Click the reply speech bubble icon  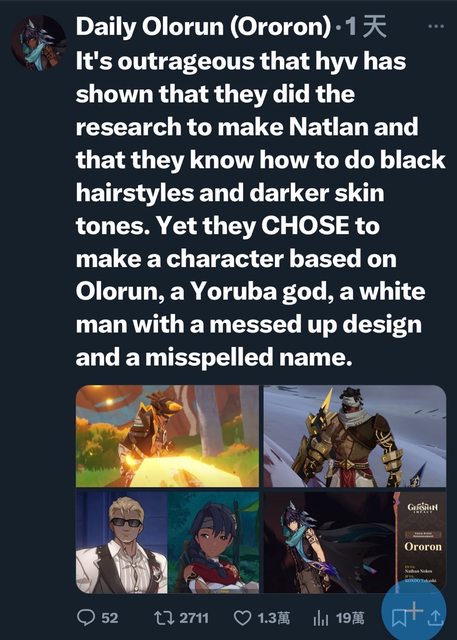(x=86, y=618)
